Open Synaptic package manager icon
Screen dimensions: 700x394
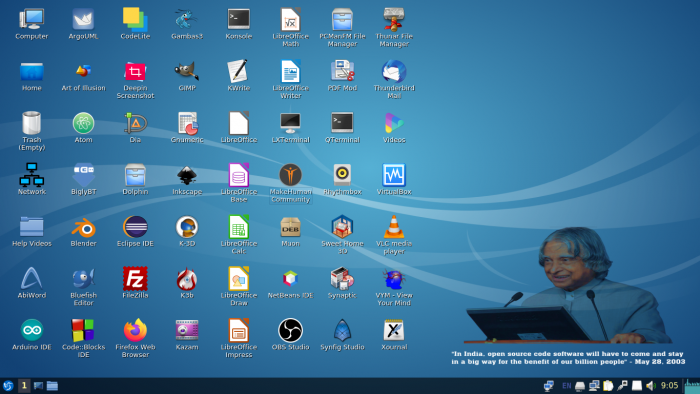click(x=342, y=278)
